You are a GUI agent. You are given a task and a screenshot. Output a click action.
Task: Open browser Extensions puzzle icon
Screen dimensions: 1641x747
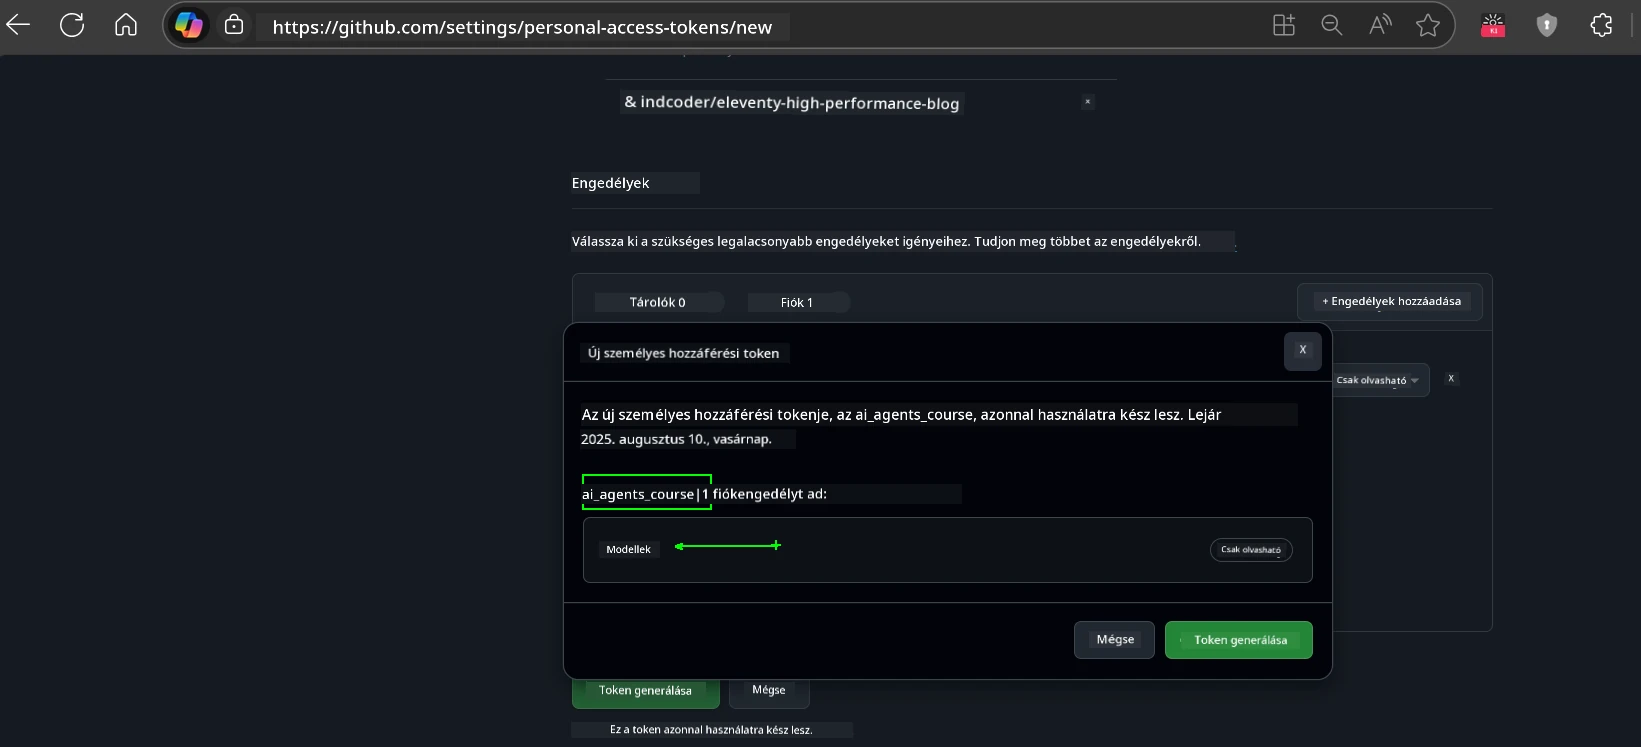pos(1601,26)
